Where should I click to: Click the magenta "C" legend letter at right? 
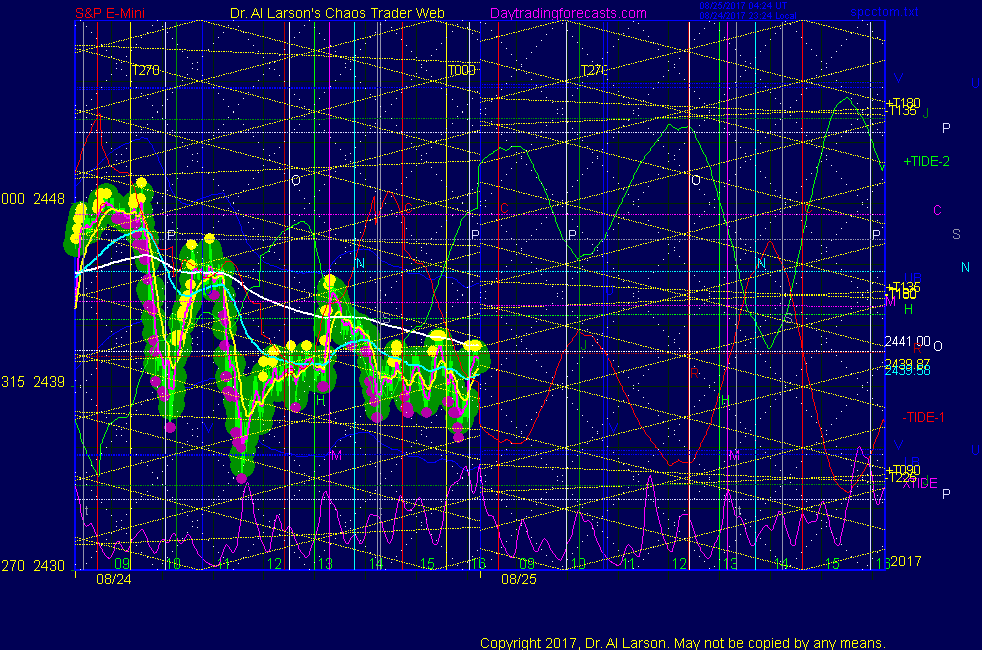(x=938, y=210)
